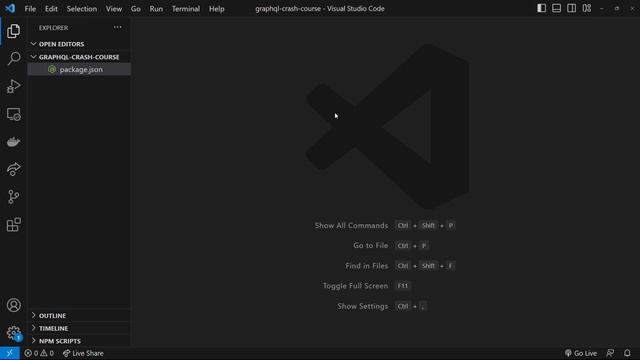
Task: Open the Run menu
Action: (156, 9)
